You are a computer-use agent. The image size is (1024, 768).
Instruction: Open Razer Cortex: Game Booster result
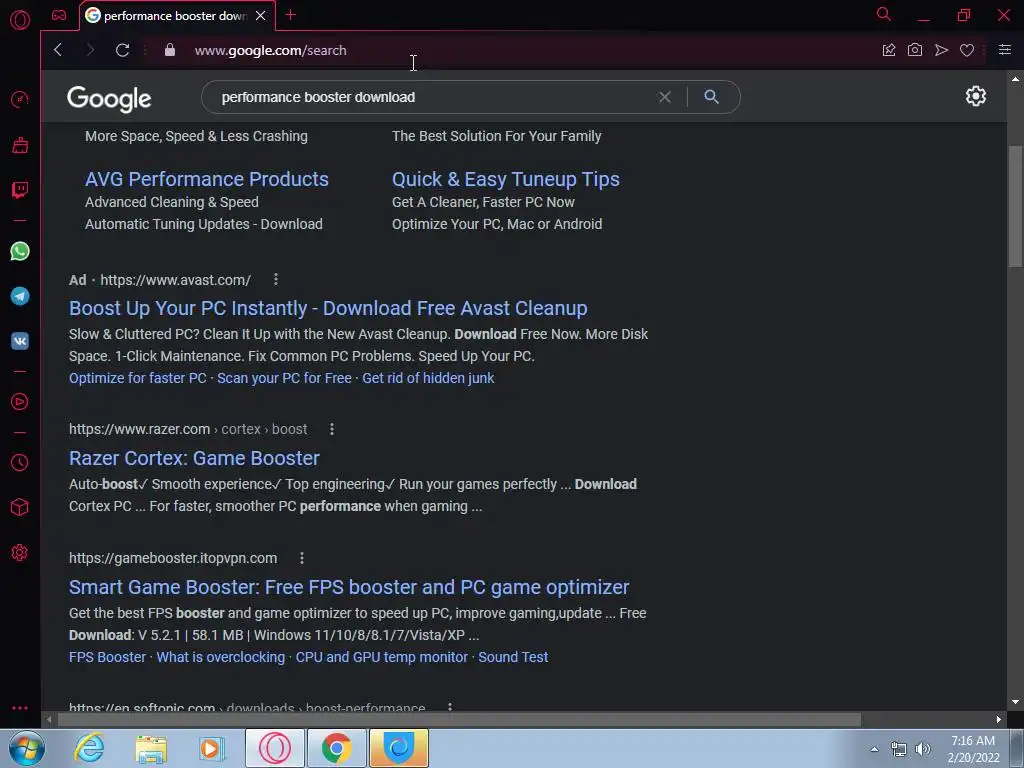(x=195, y=458)
